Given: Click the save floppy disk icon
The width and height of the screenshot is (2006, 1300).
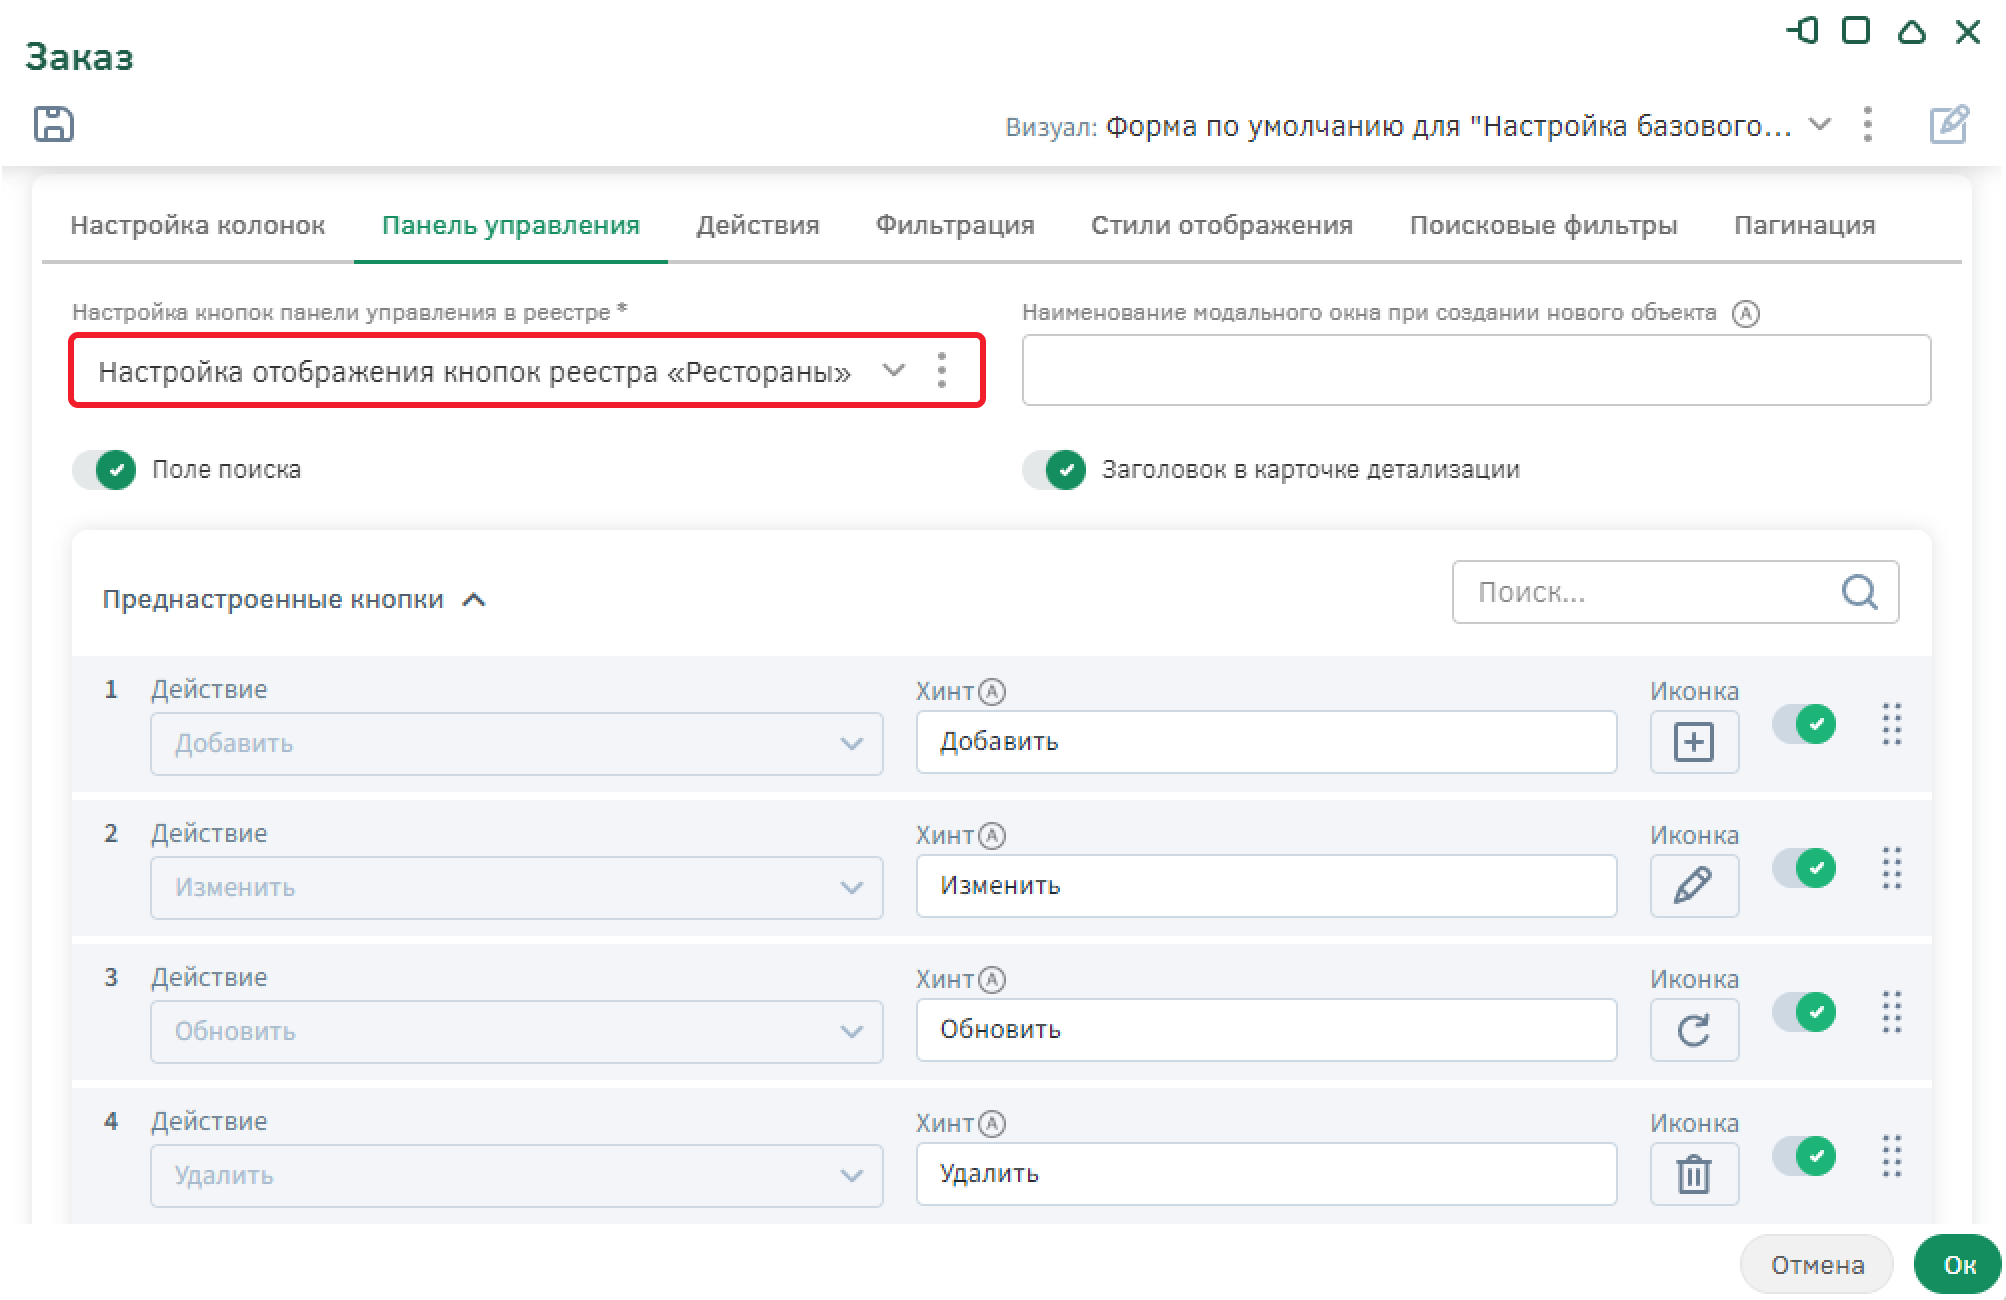Looking at the screenshot, I should [54, 124].
